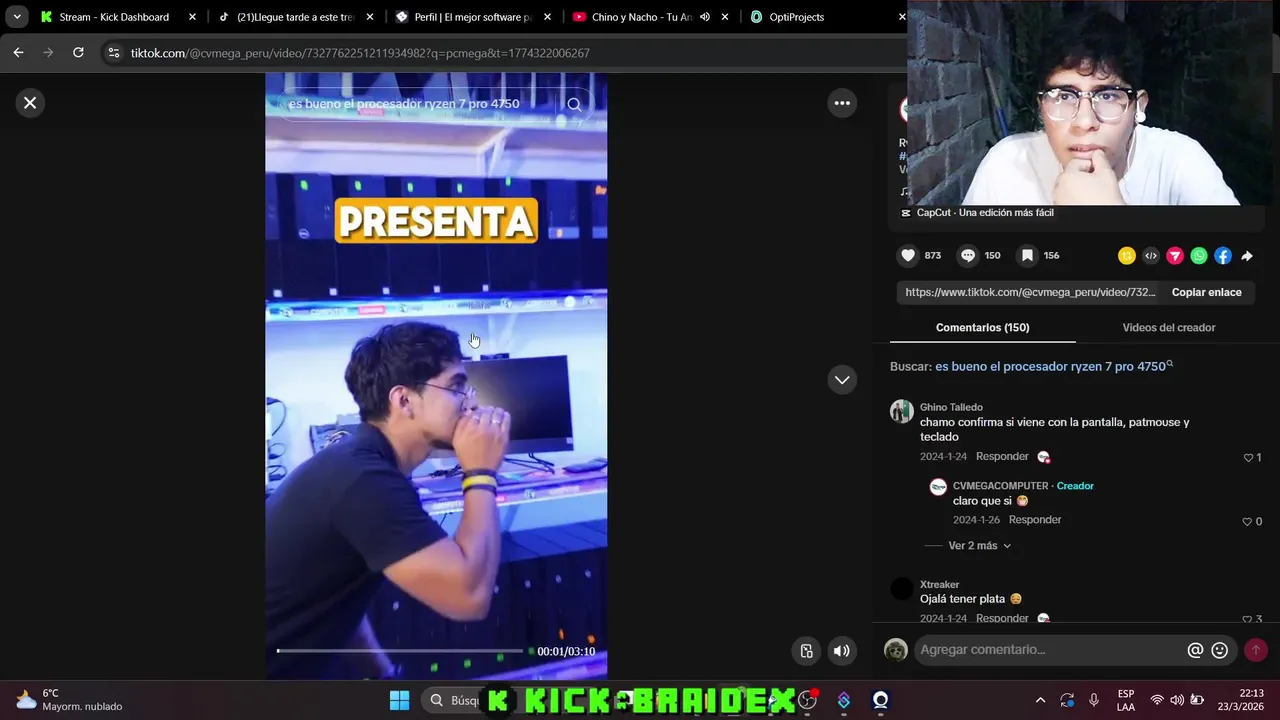Click the TikTok video URL text field
This screenshot has width=1280, height=720.
(x=1030, y=292)
